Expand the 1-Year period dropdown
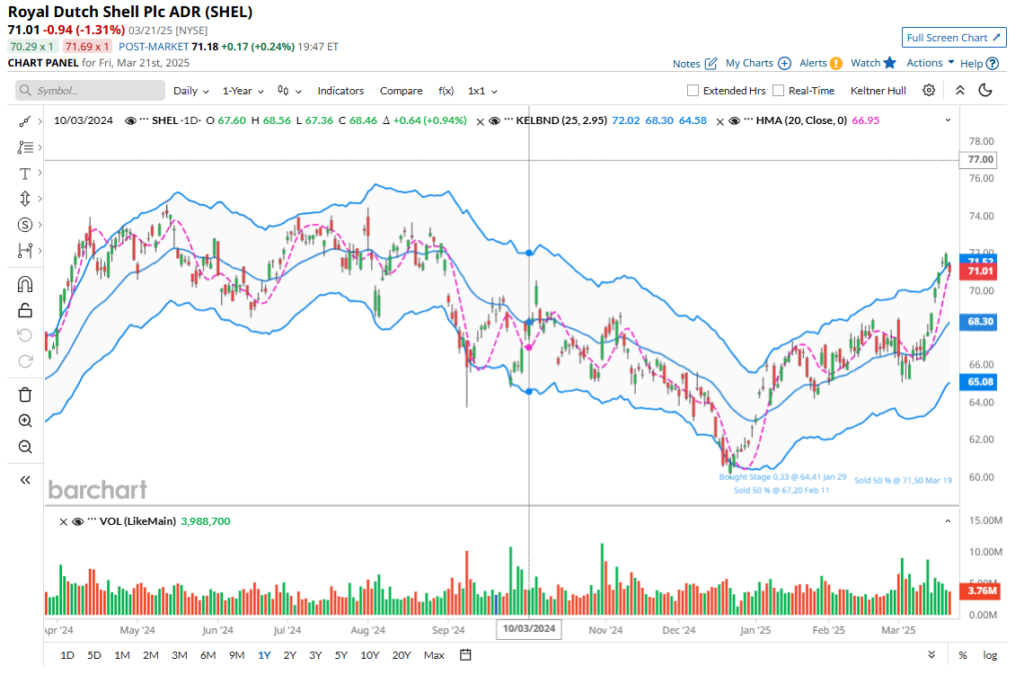This screenshot has width=1024, height=684. click(x=243, y=91)
